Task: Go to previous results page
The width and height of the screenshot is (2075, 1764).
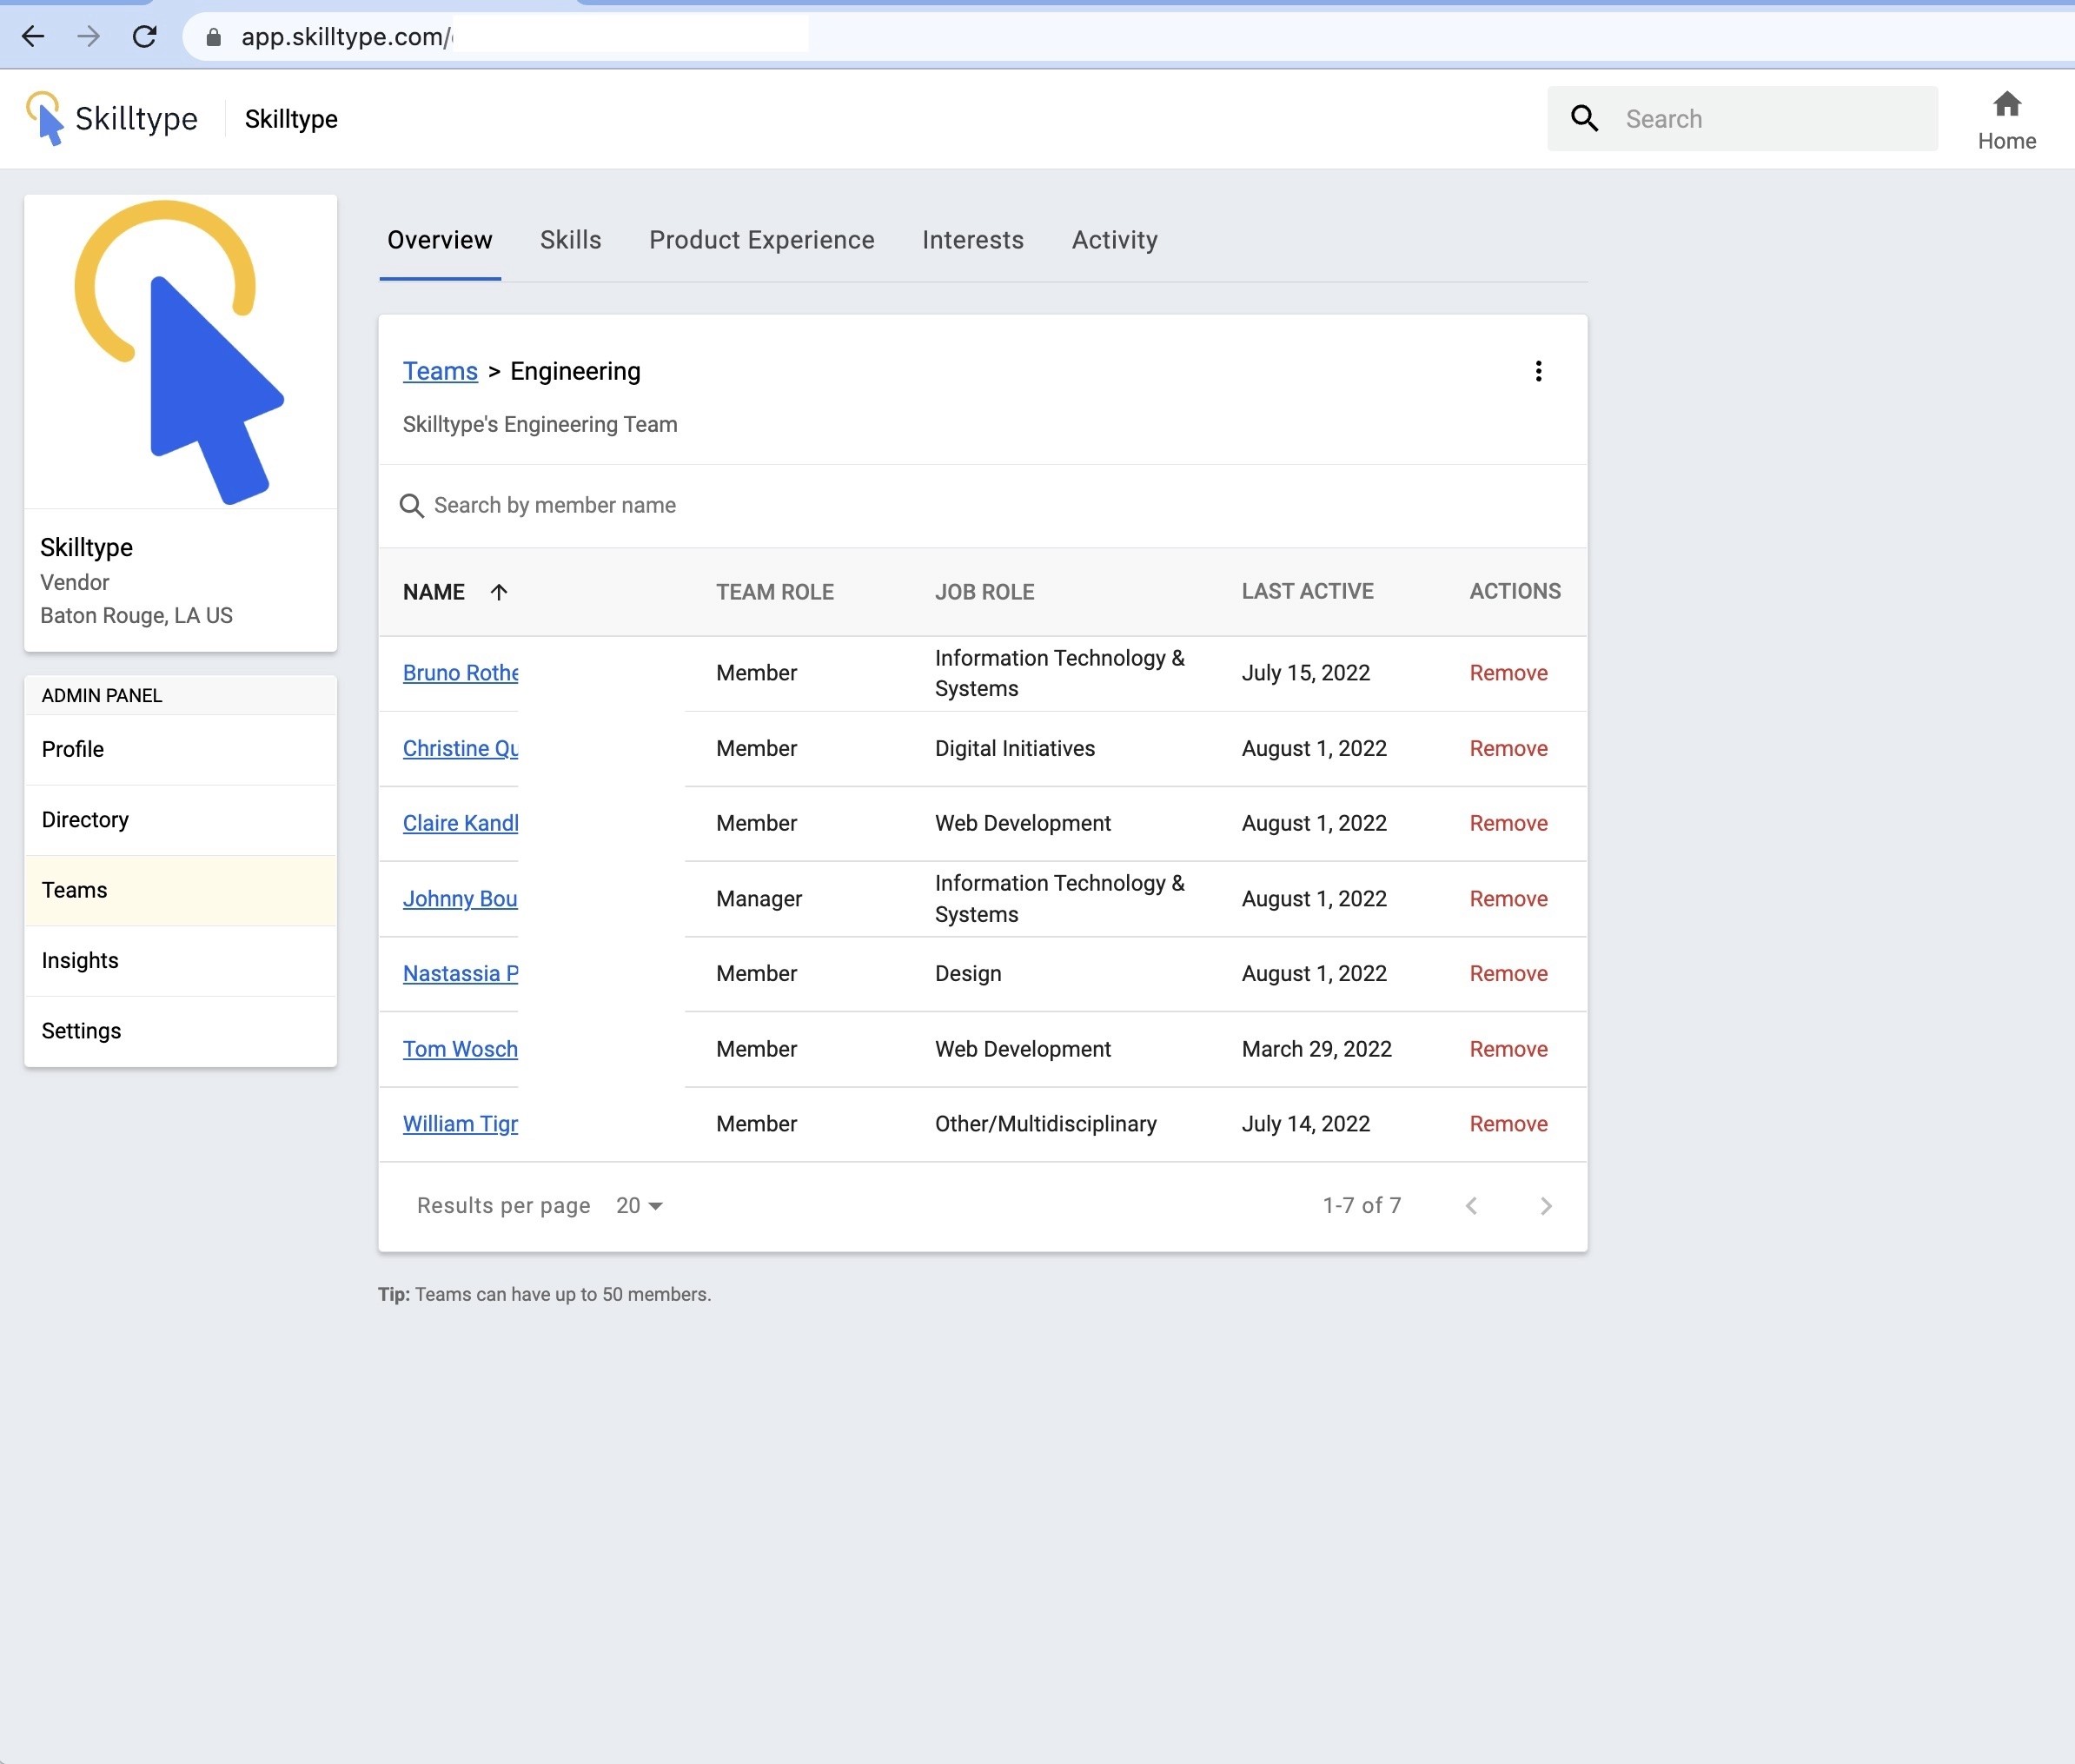Action: click(x=1471, y=1206)
